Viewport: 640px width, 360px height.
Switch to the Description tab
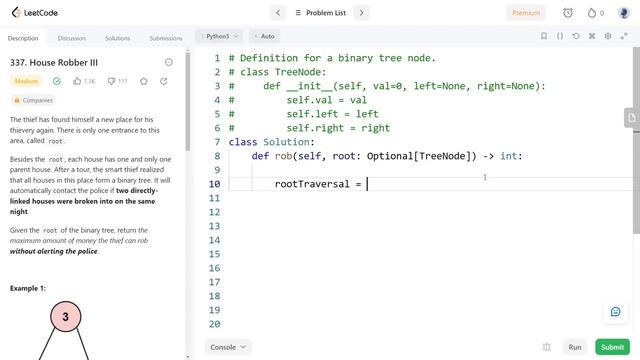[23, 38]
